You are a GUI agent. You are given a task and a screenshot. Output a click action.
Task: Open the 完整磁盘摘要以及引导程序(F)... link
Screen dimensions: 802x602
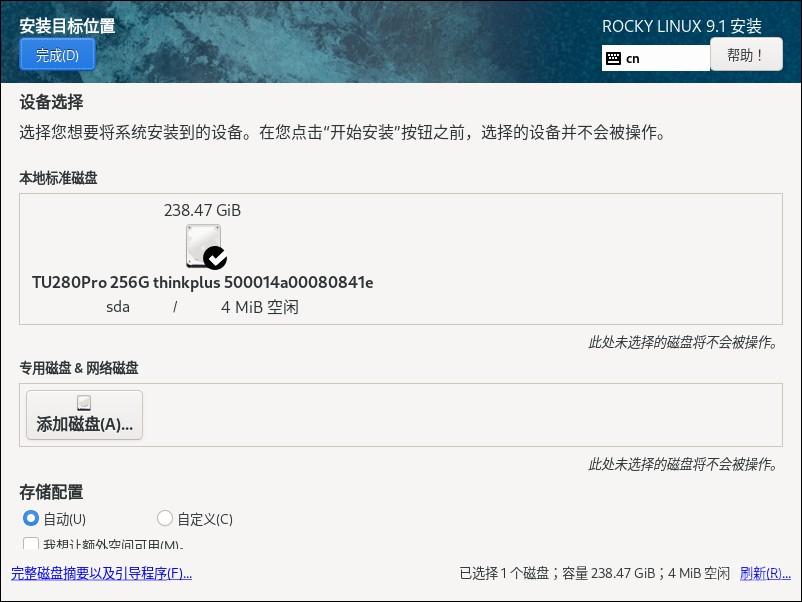pos(101,573)
